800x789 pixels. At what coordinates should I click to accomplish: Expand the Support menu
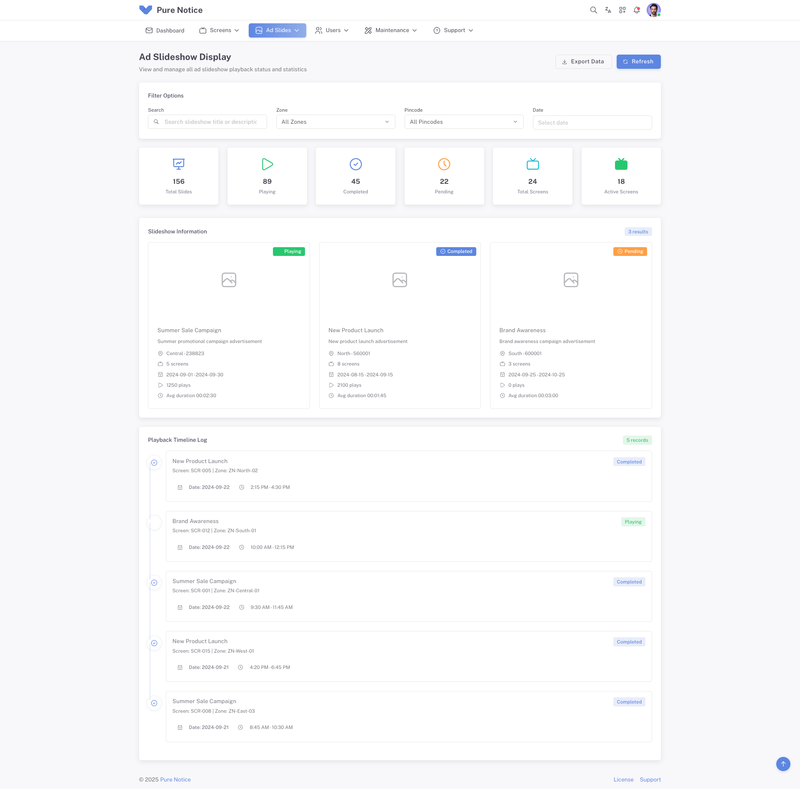click(x=453, y=31)
